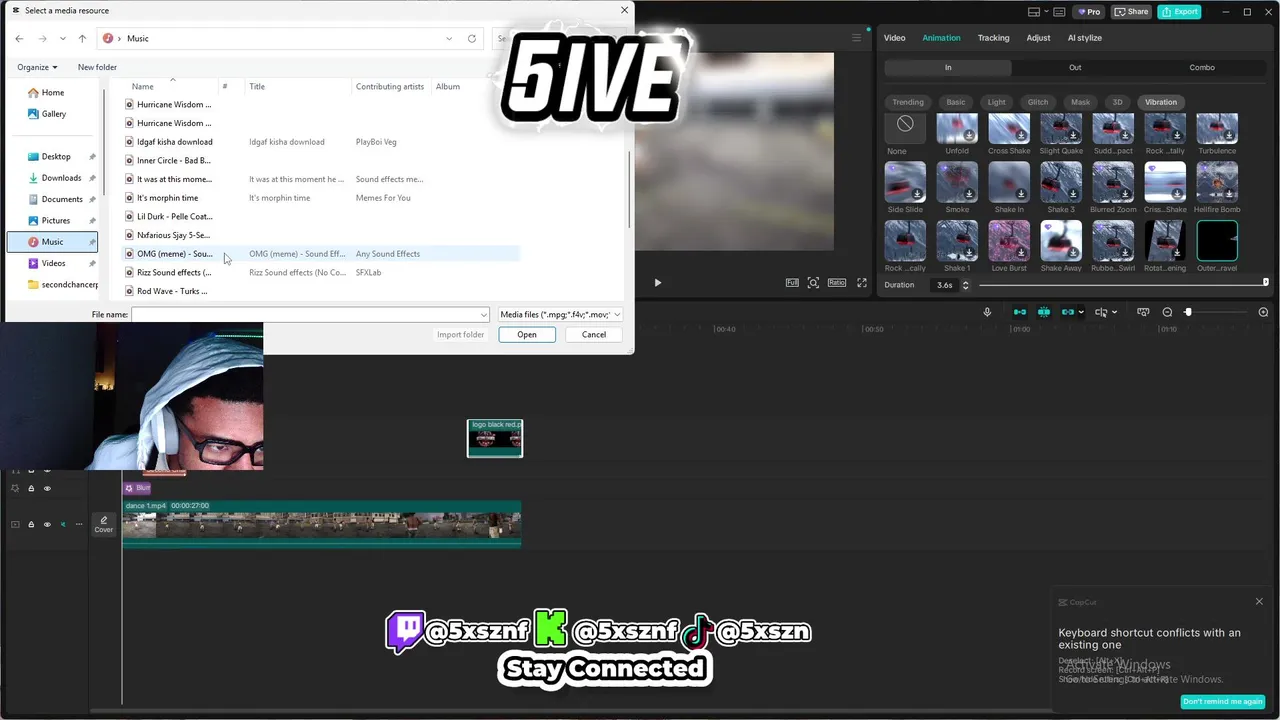Lock the Blur effect track
Viewport: 1280px width, 720px height.
click(31, 488)
